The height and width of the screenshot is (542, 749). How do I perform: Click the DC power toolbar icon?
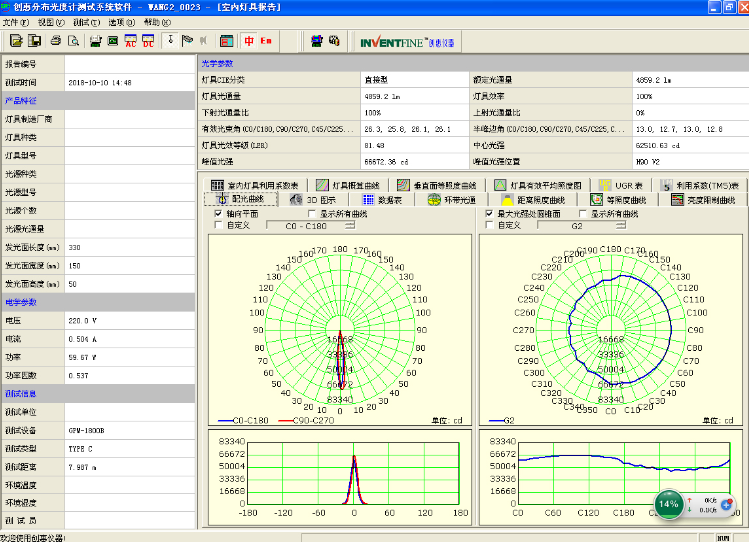coord(149,41)
